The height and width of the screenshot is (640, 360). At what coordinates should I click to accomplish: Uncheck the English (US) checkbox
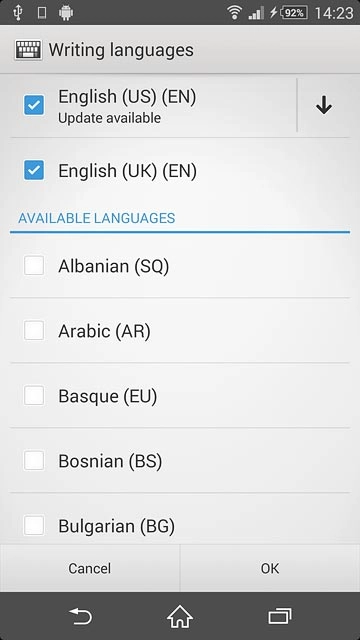(x=34, y=105)
